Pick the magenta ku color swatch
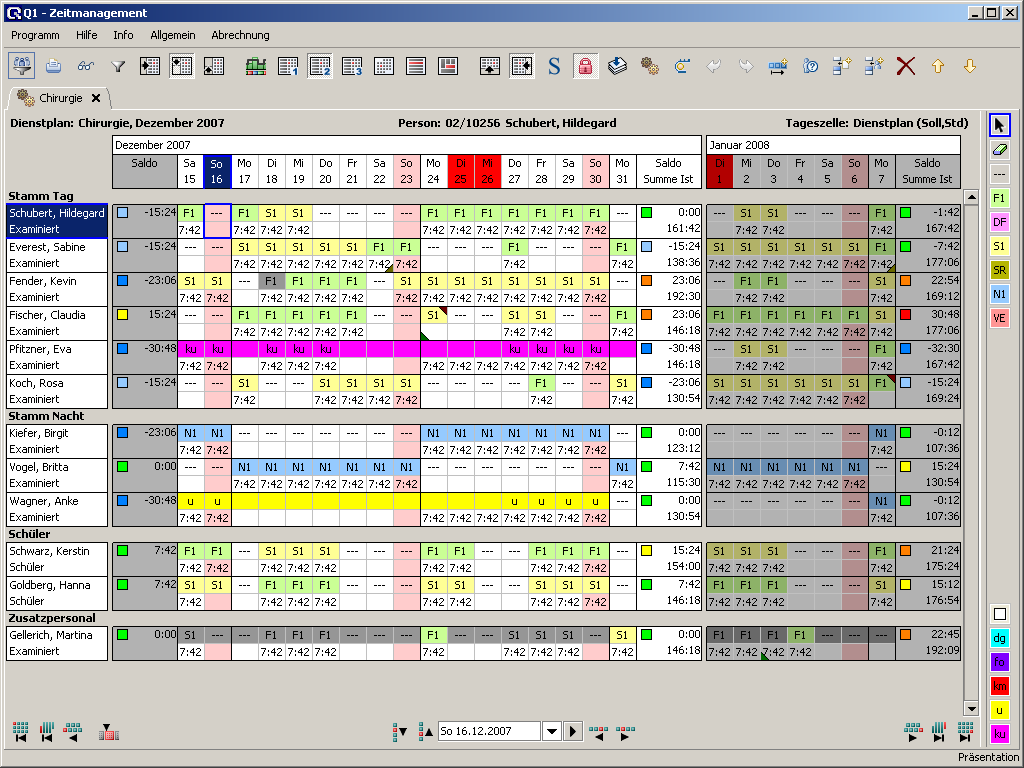The image size is (1024, 768). click(999, 734)
